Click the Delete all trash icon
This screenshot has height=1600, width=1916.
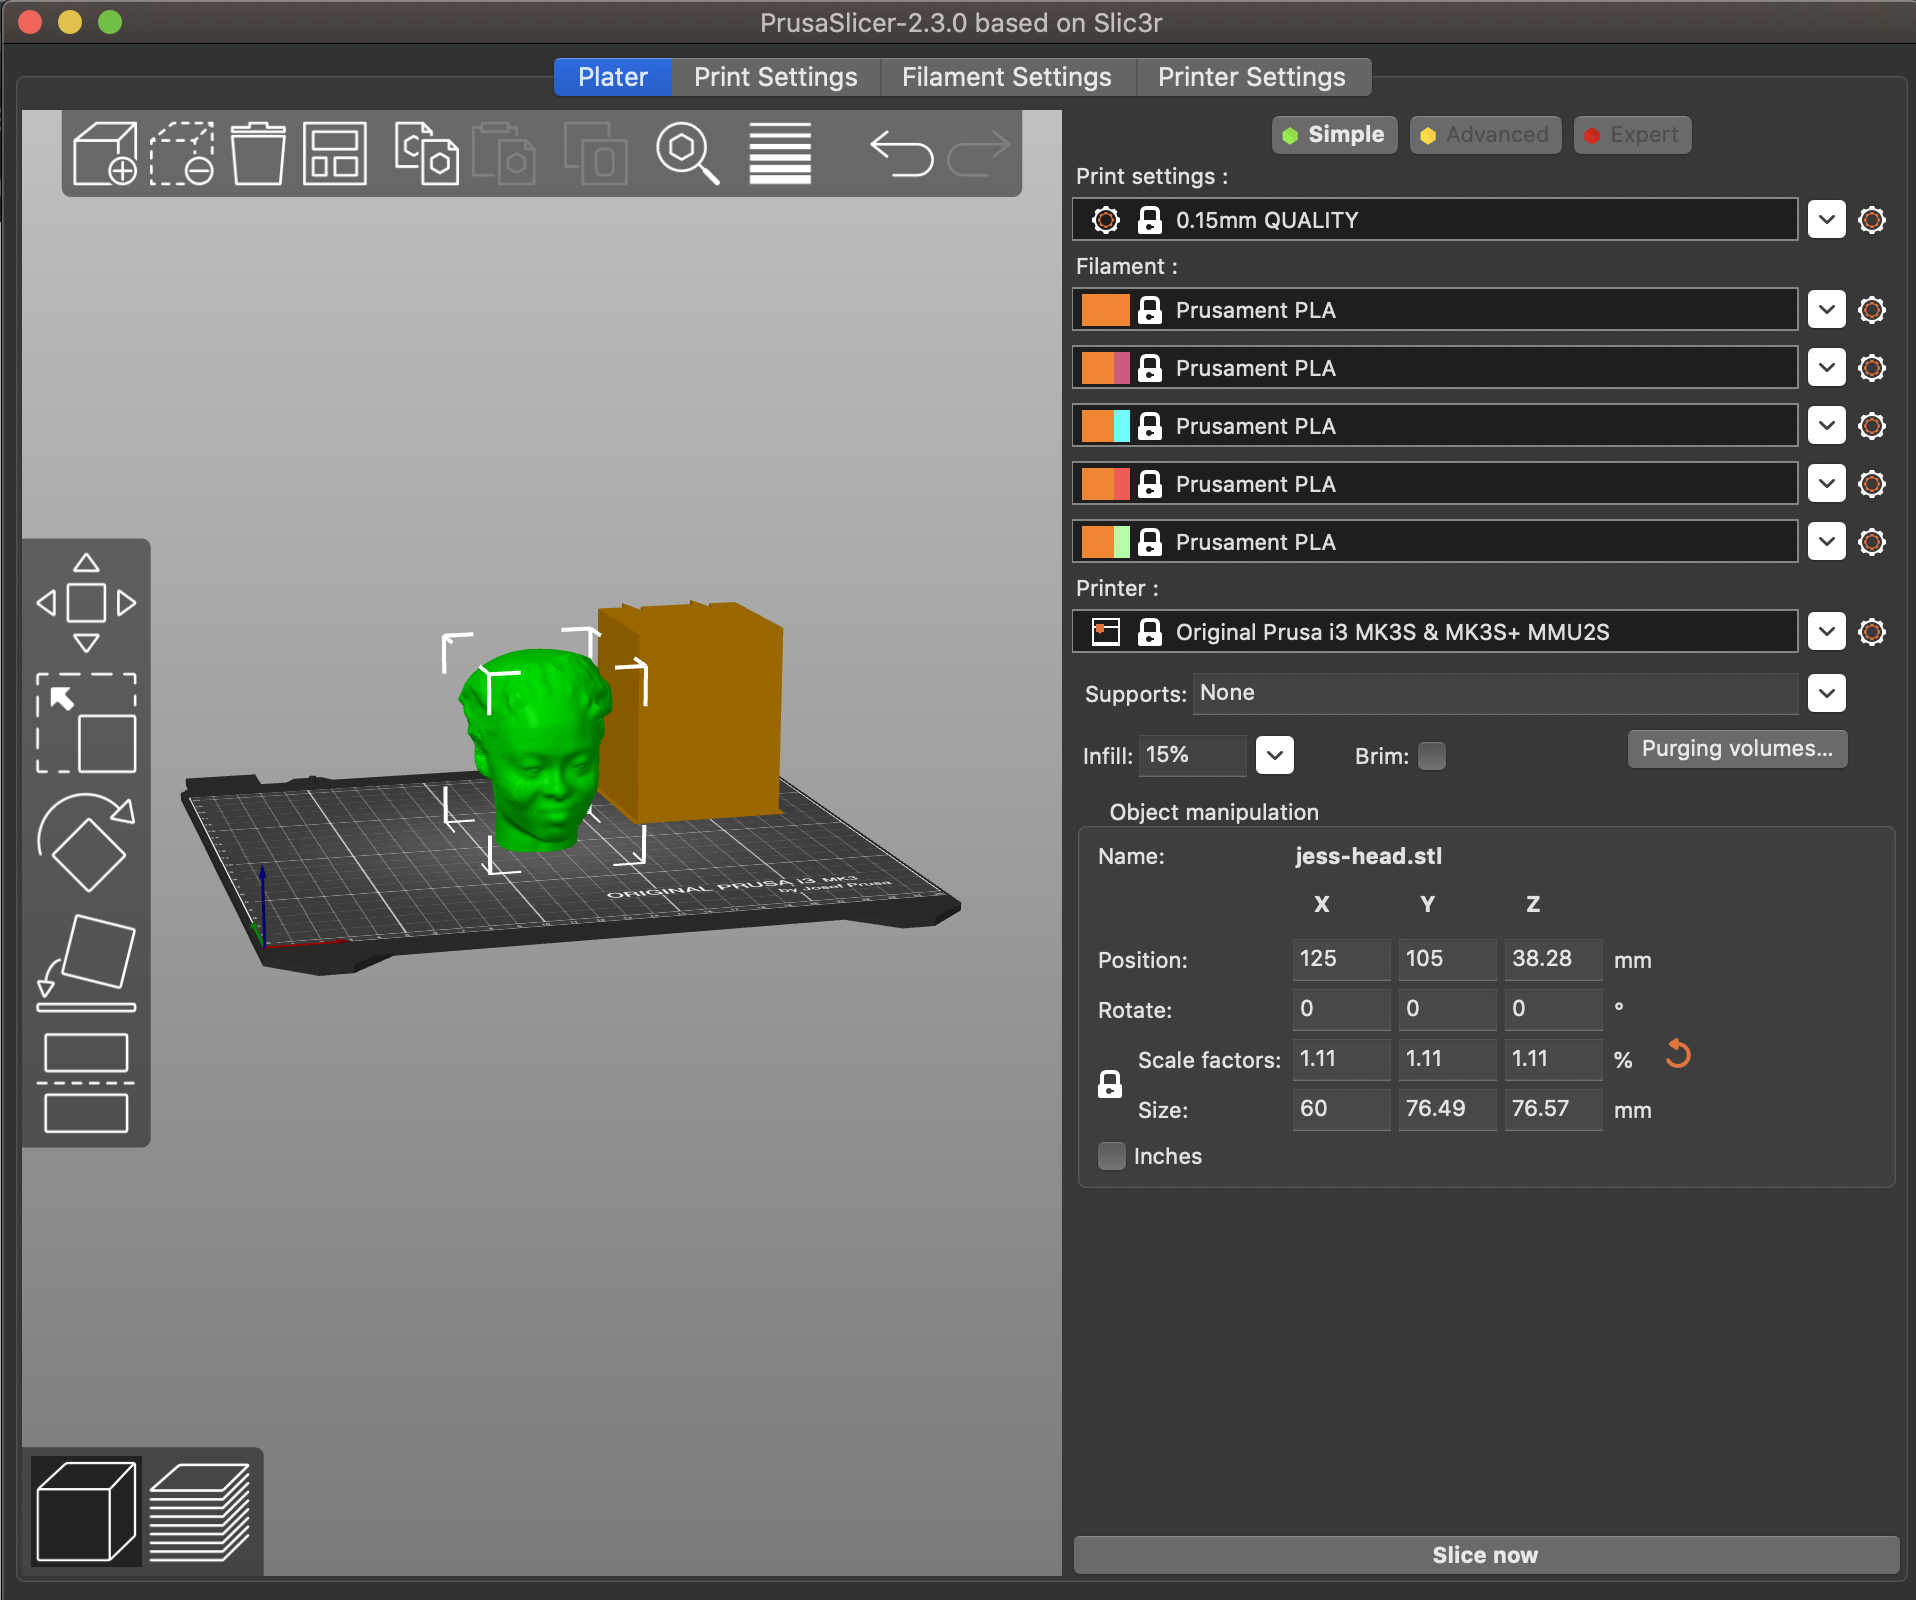coord(258,153)
